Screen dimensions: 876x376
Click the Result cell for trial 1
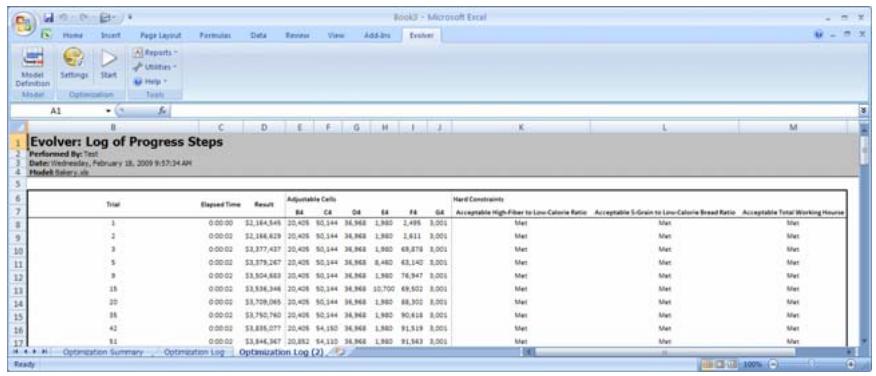point(264,222)
